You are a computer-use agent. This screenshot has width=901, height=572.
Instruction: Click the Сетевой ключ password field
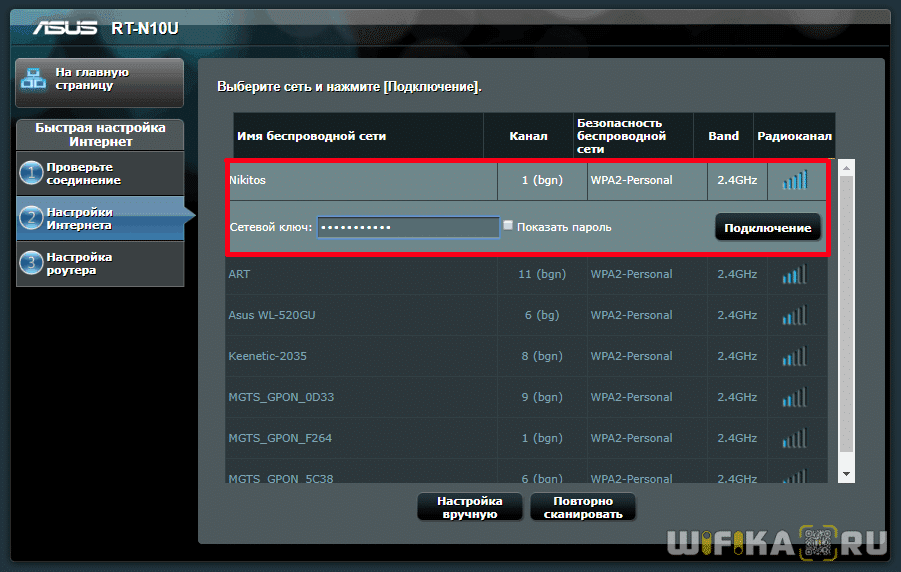coord(408,228)
